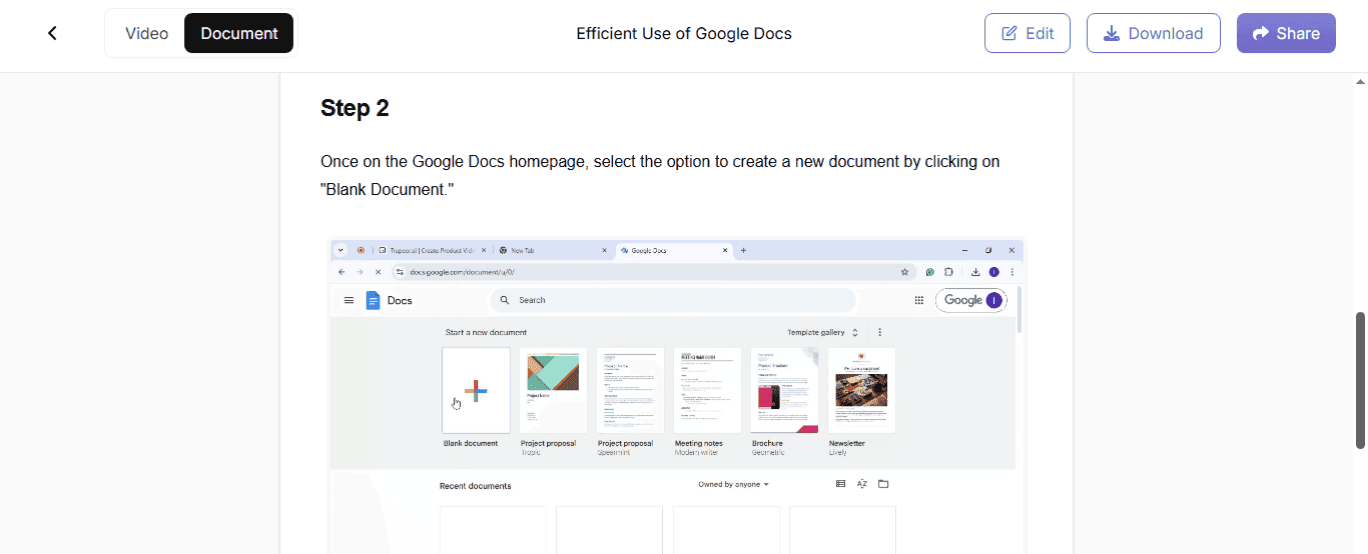Open the Brochure Geometric template
This screenshot has height=554, width=1368.
[x=784, y=390]
